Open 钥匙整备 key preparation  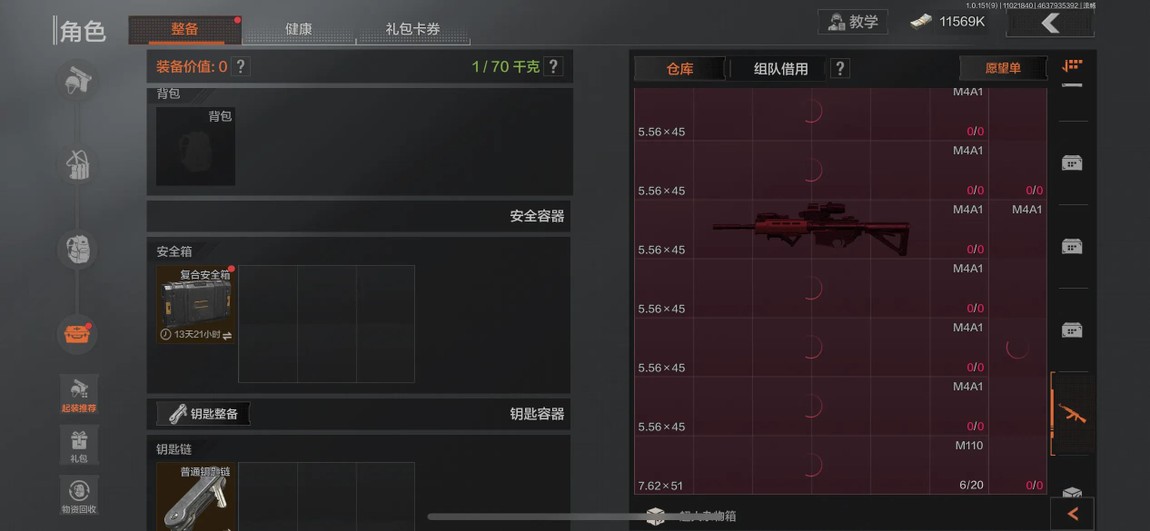[x=203, y=414]
